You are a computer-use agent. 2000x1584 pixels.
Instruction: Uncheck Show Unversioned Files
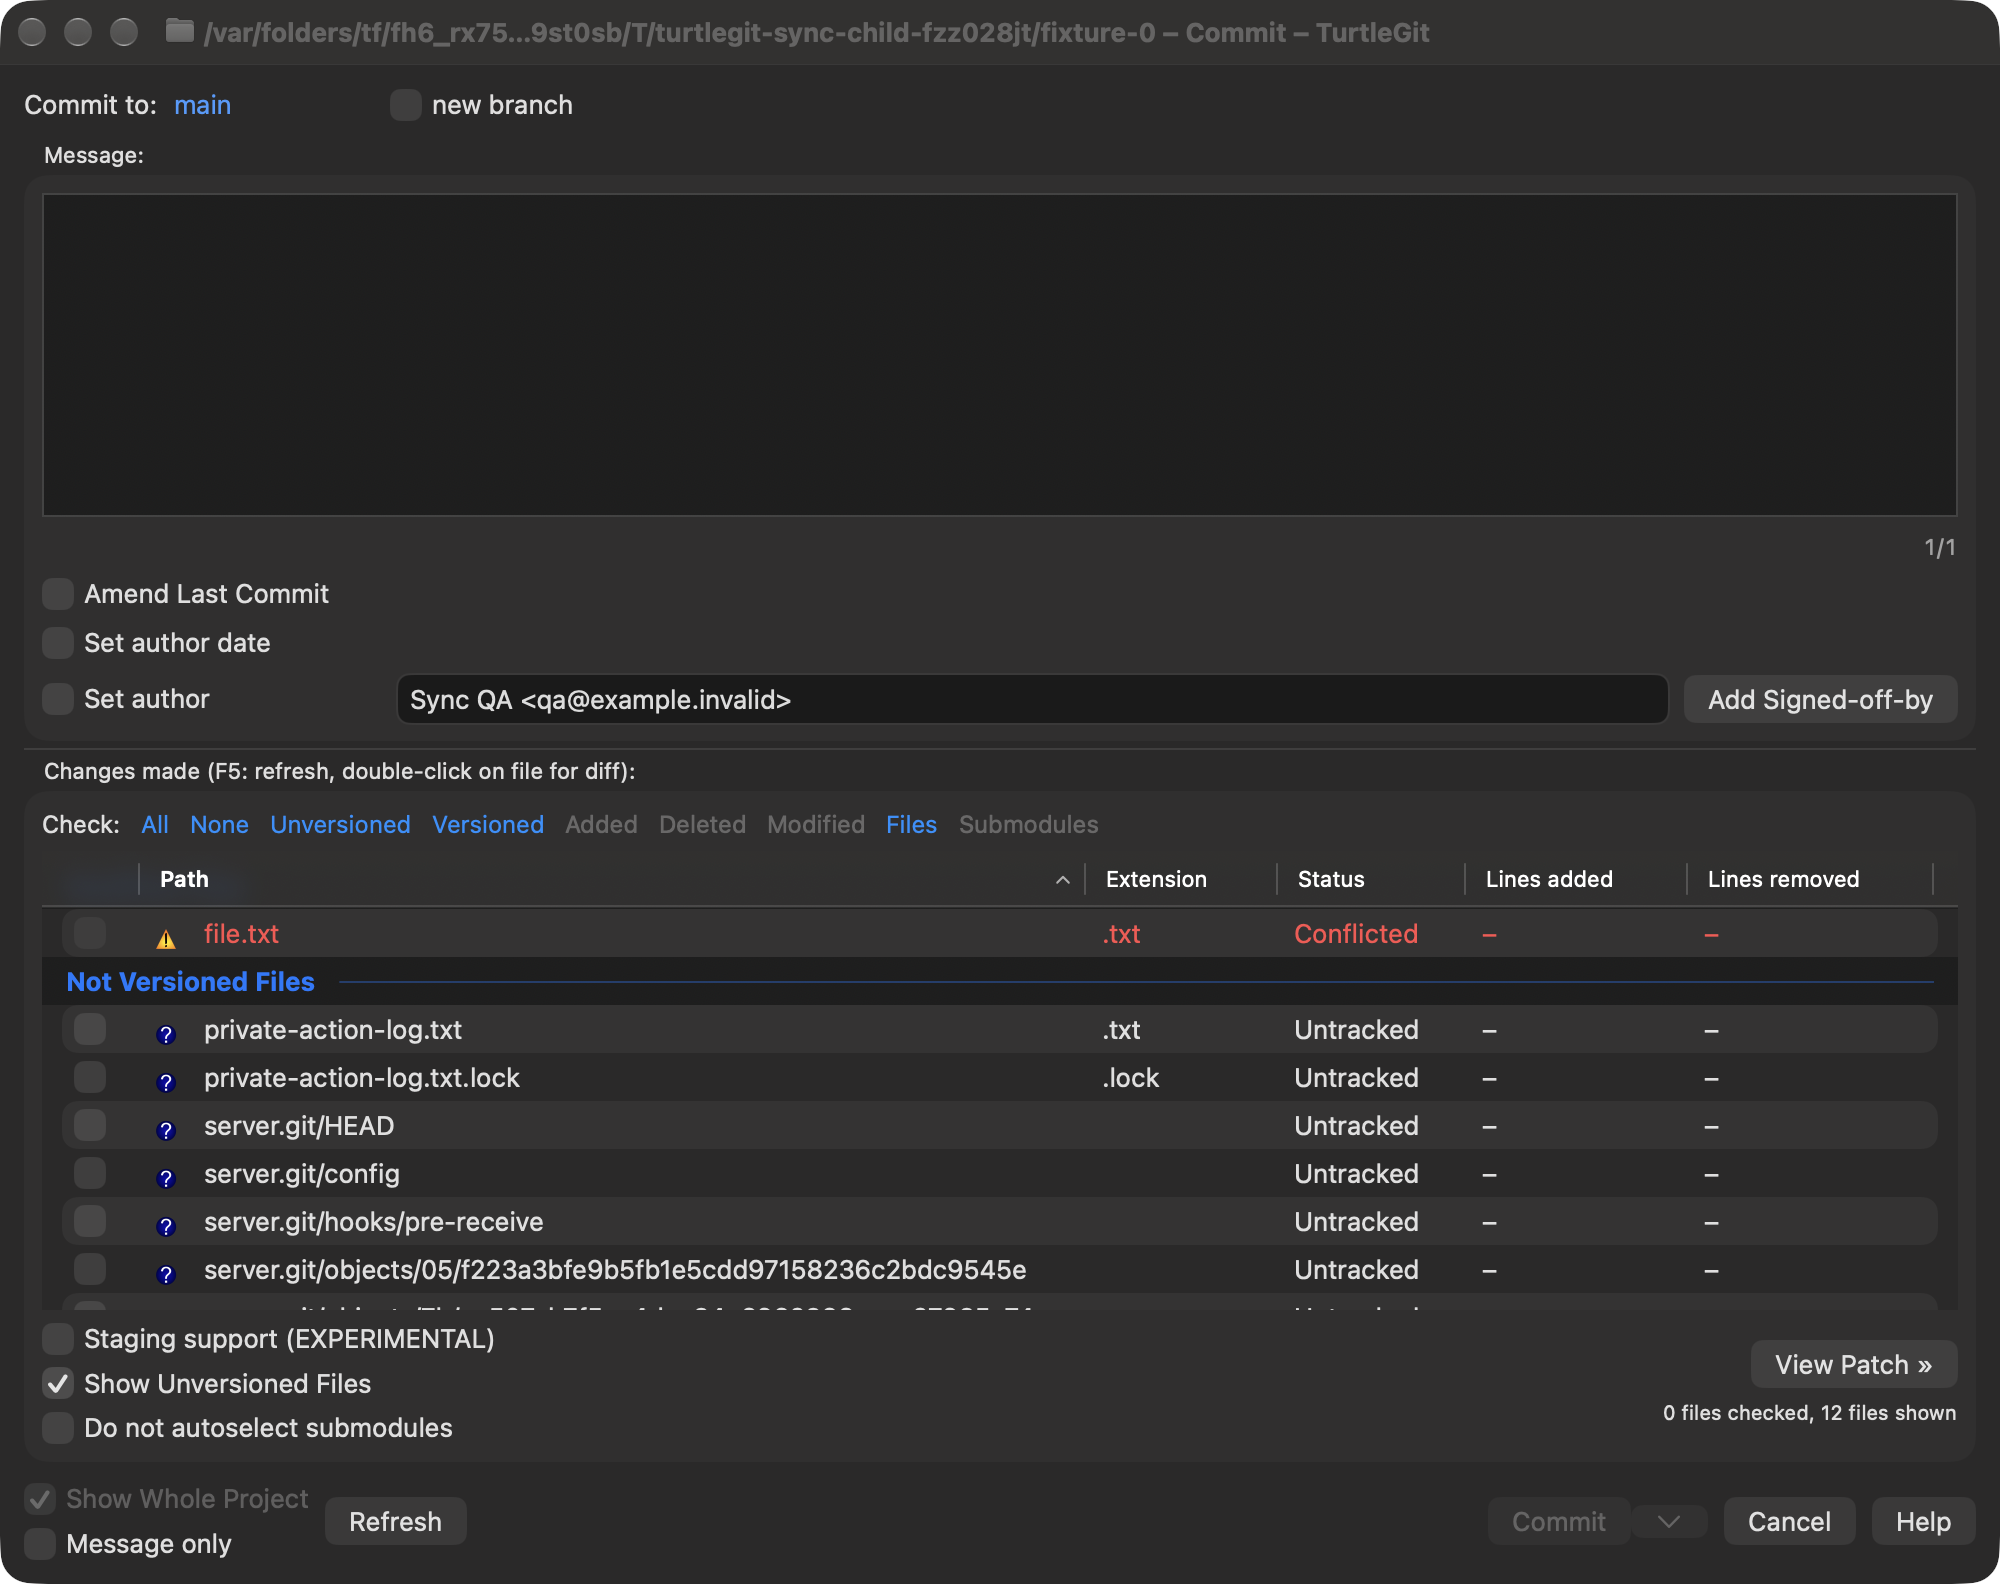58,1384
